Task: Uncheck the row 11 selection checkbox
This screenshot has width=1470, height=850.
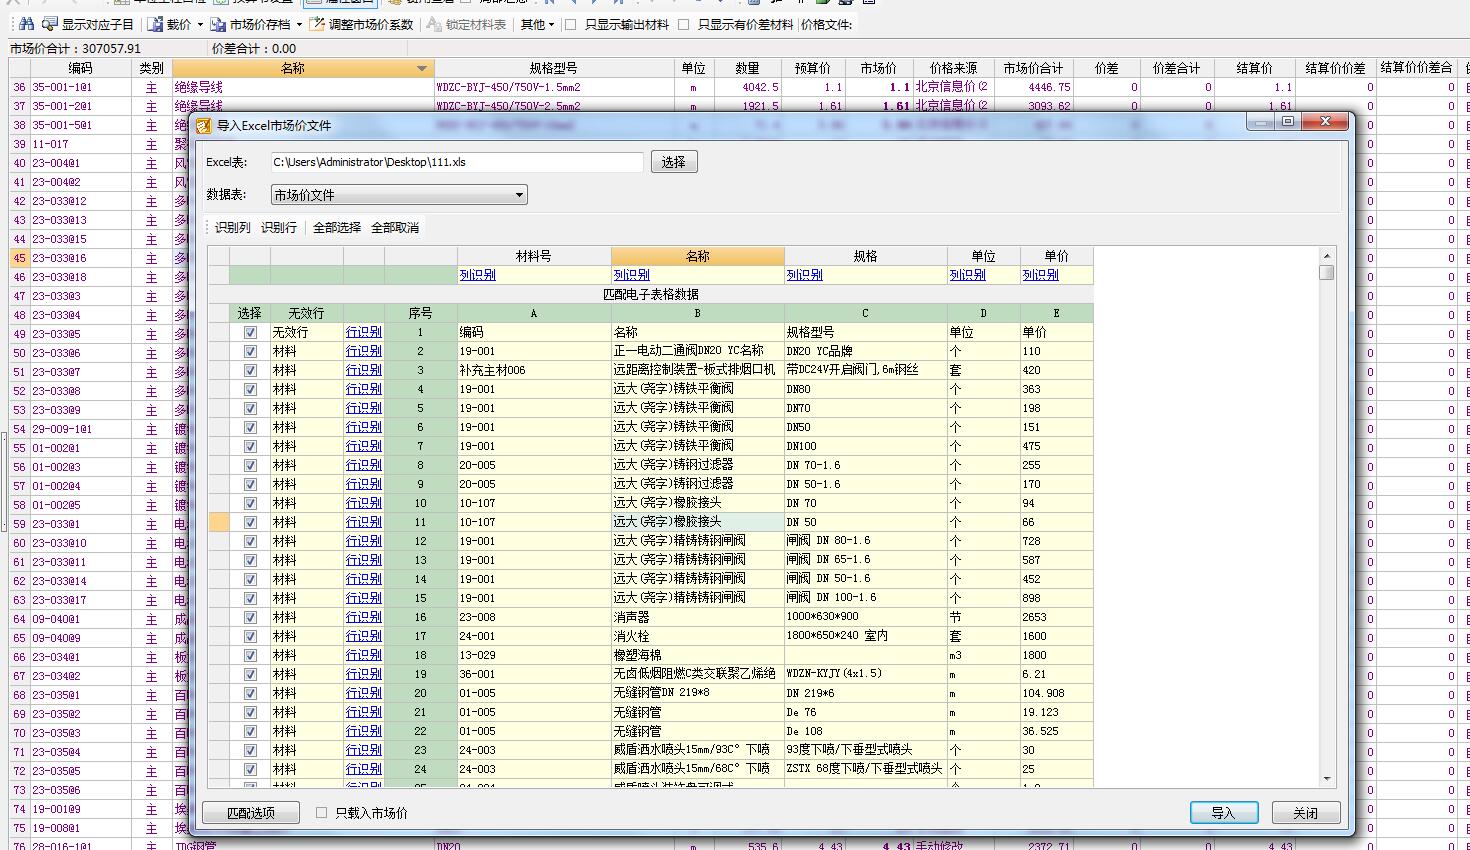Action: point(250,522)
